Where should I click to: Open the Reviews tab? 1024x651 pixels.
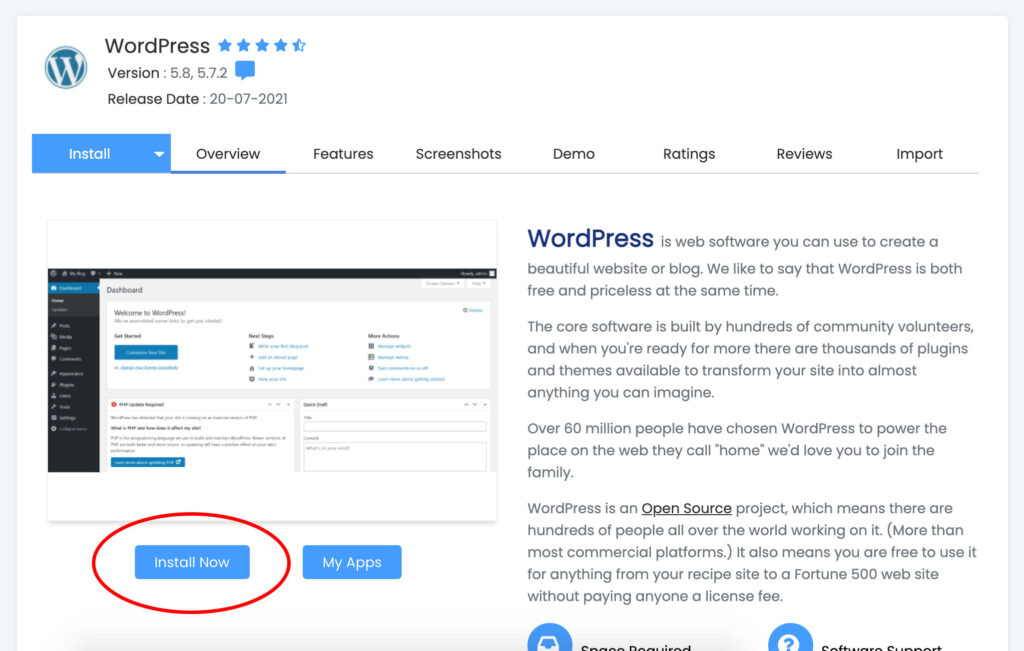tap(804, 154)
